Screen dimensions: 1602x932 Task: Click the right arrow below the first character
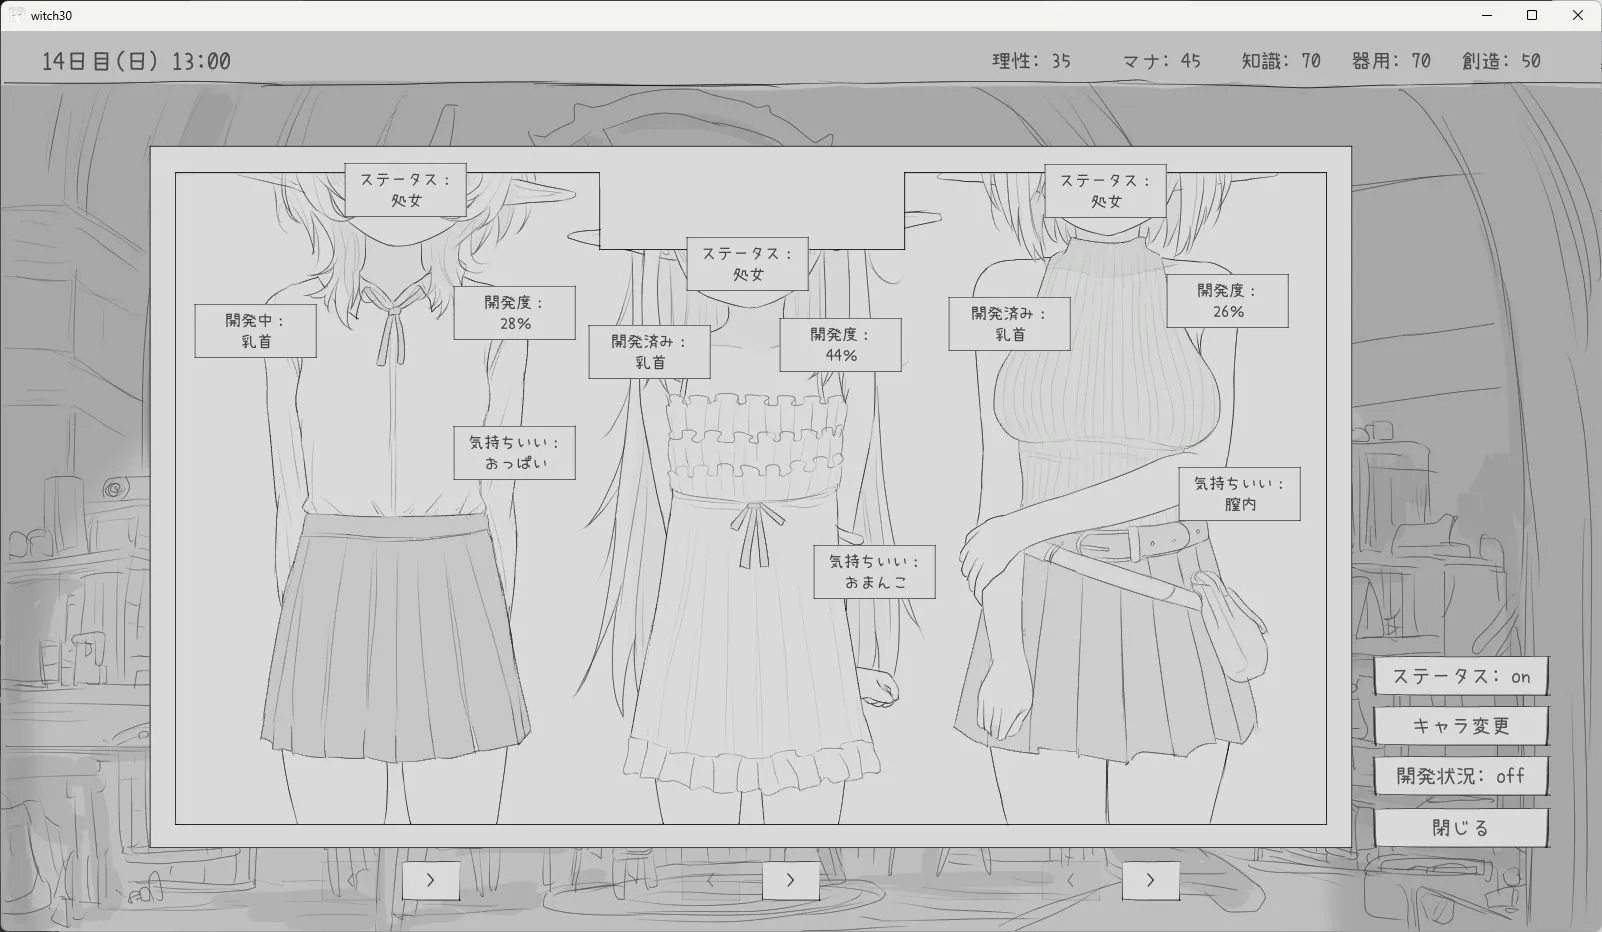point(430,880)
